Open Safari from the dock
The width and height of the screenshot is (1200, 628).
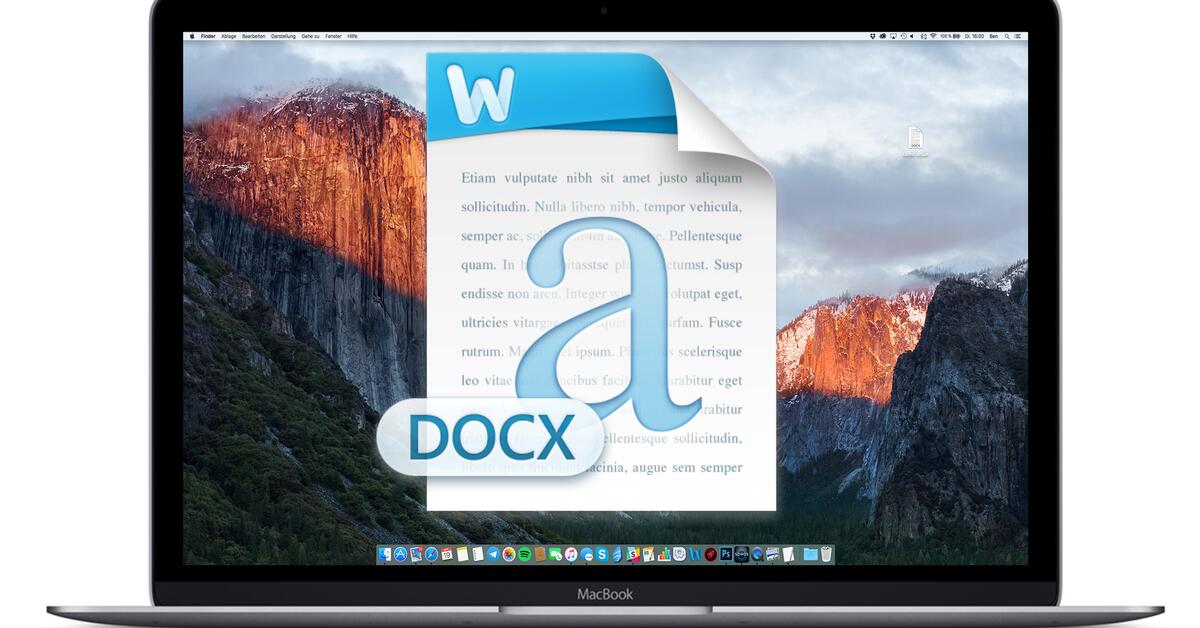coord(432,554)
